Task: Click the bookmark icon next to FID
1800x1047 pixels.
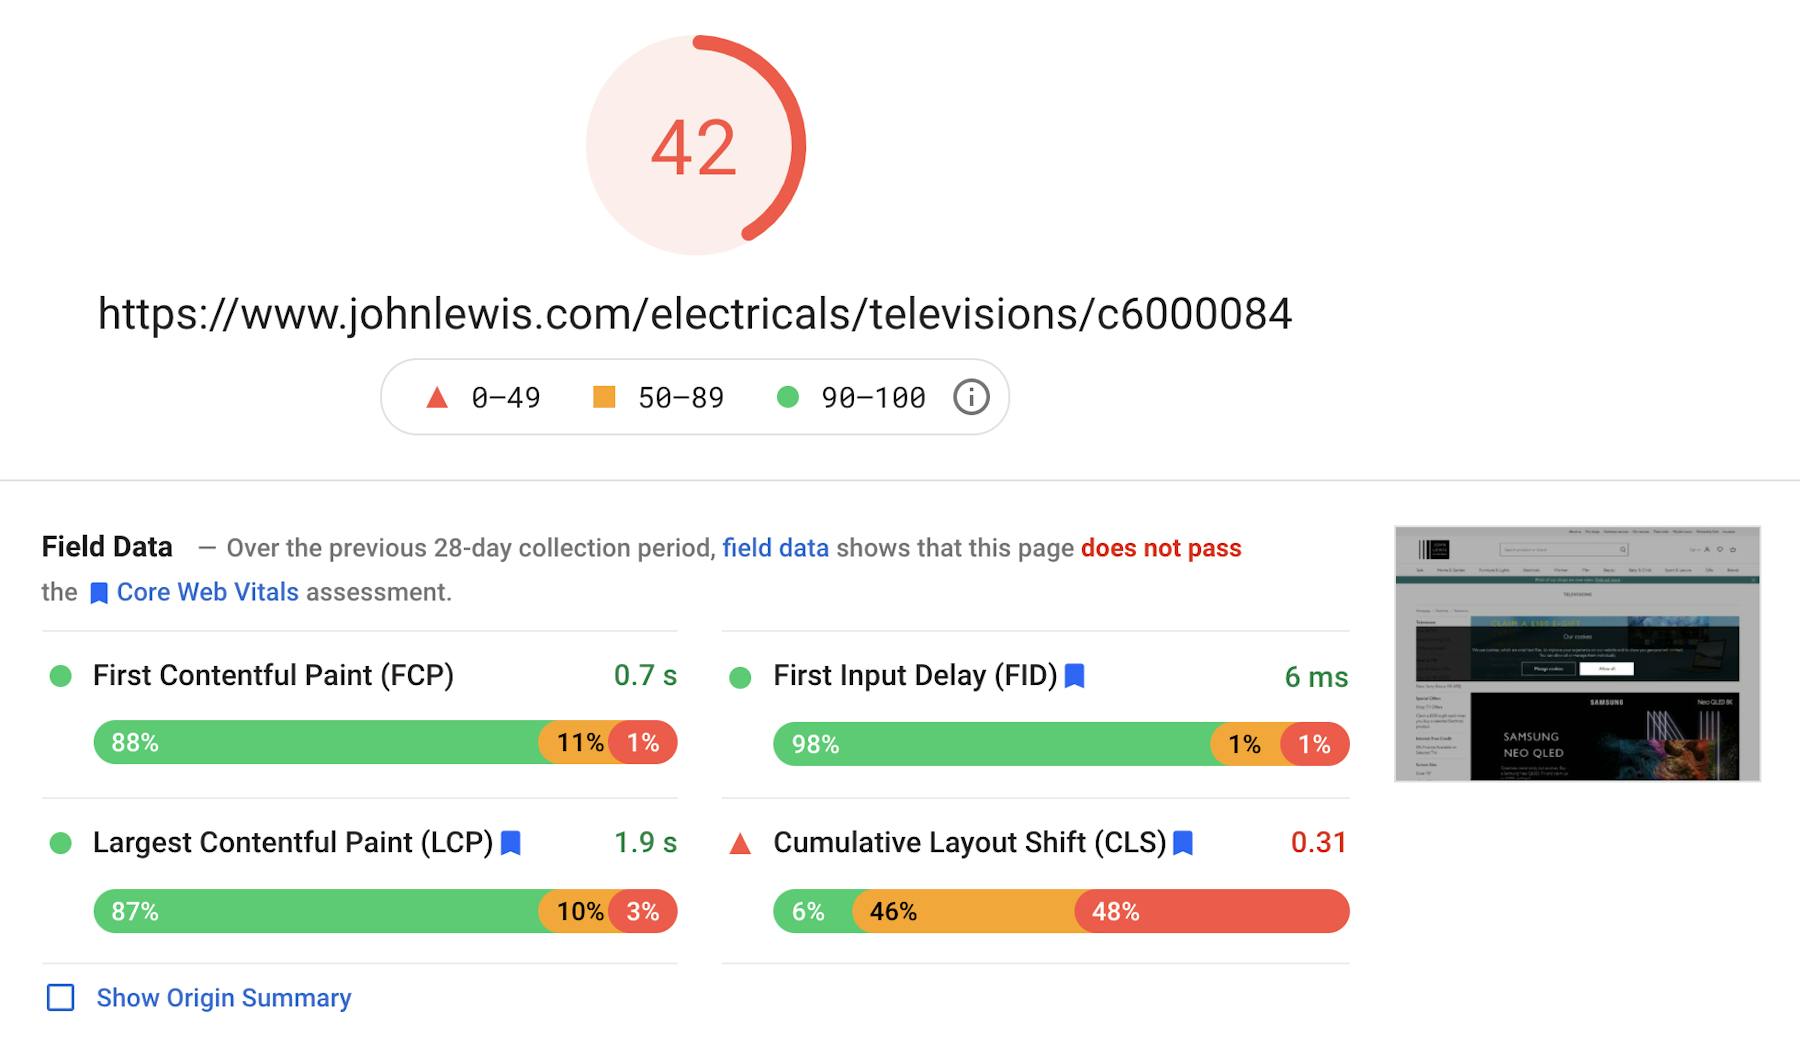Action: coord(1075,676)
